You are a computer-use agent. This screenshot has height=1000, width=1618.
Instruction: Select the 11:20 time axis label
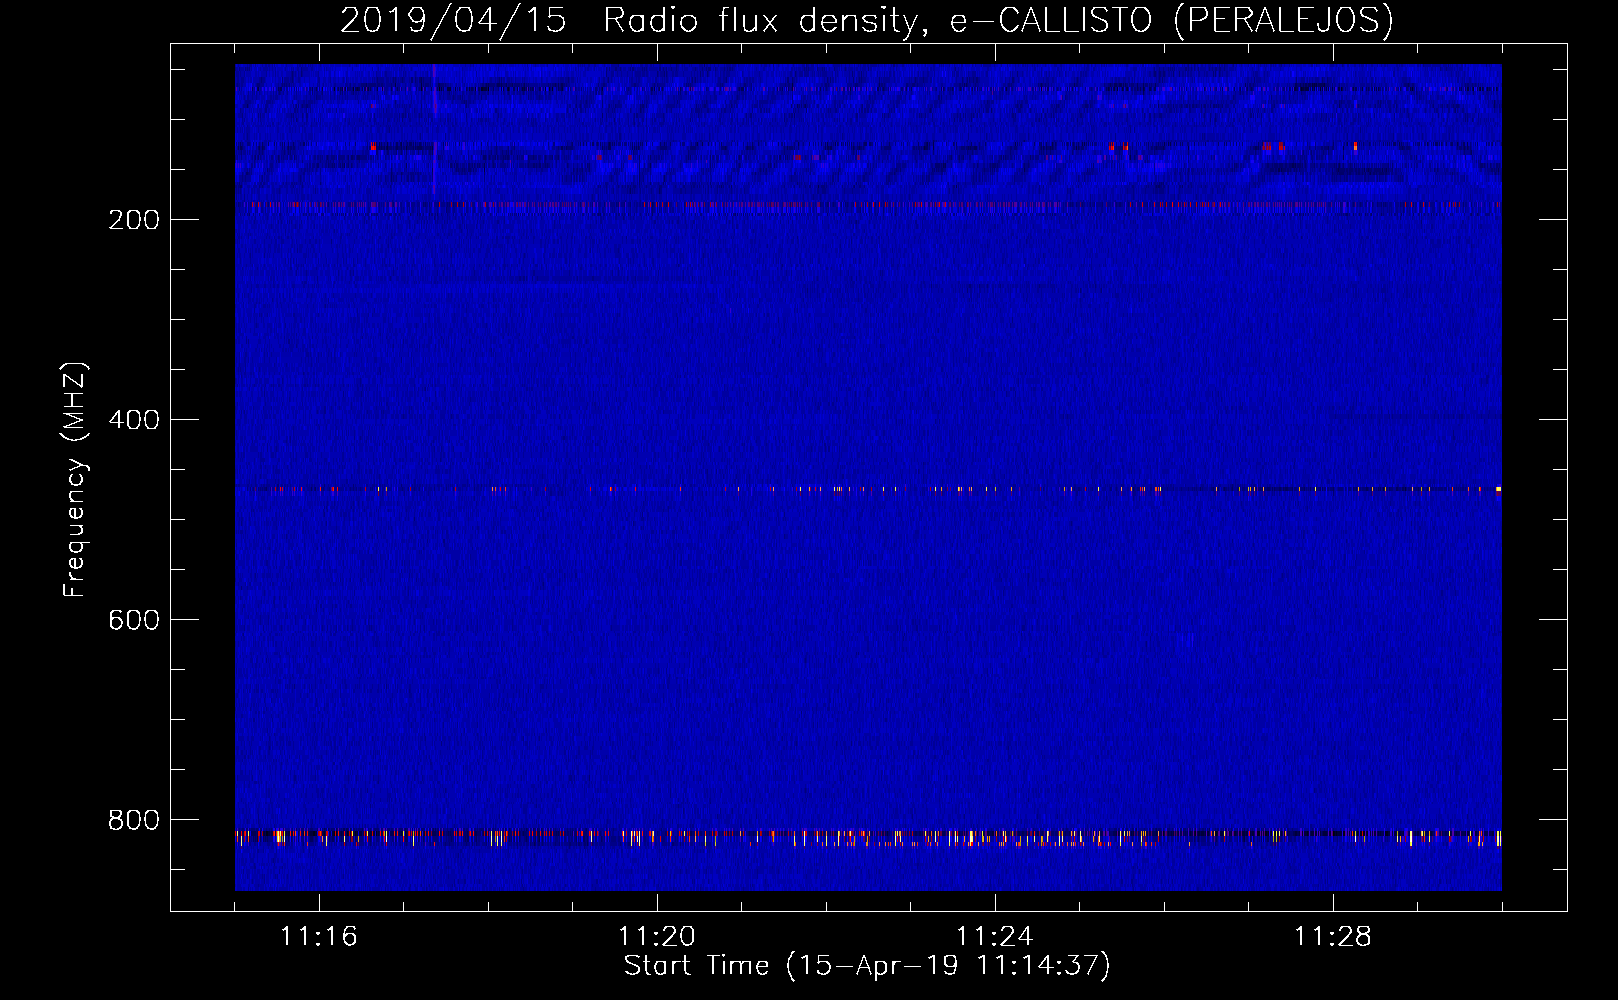click(x=656, y=937)
